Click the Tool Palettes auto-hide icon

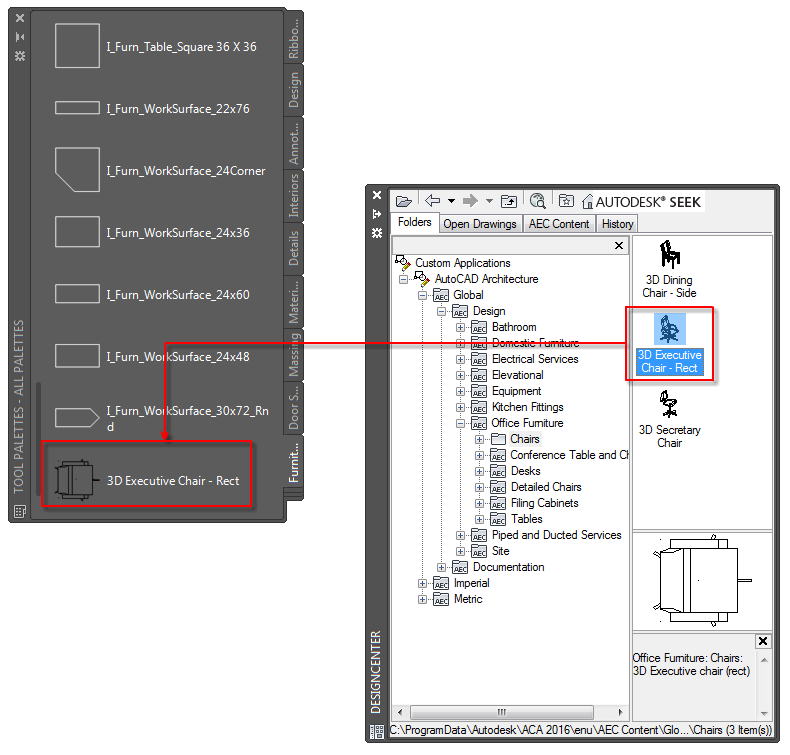click(20, 37)
